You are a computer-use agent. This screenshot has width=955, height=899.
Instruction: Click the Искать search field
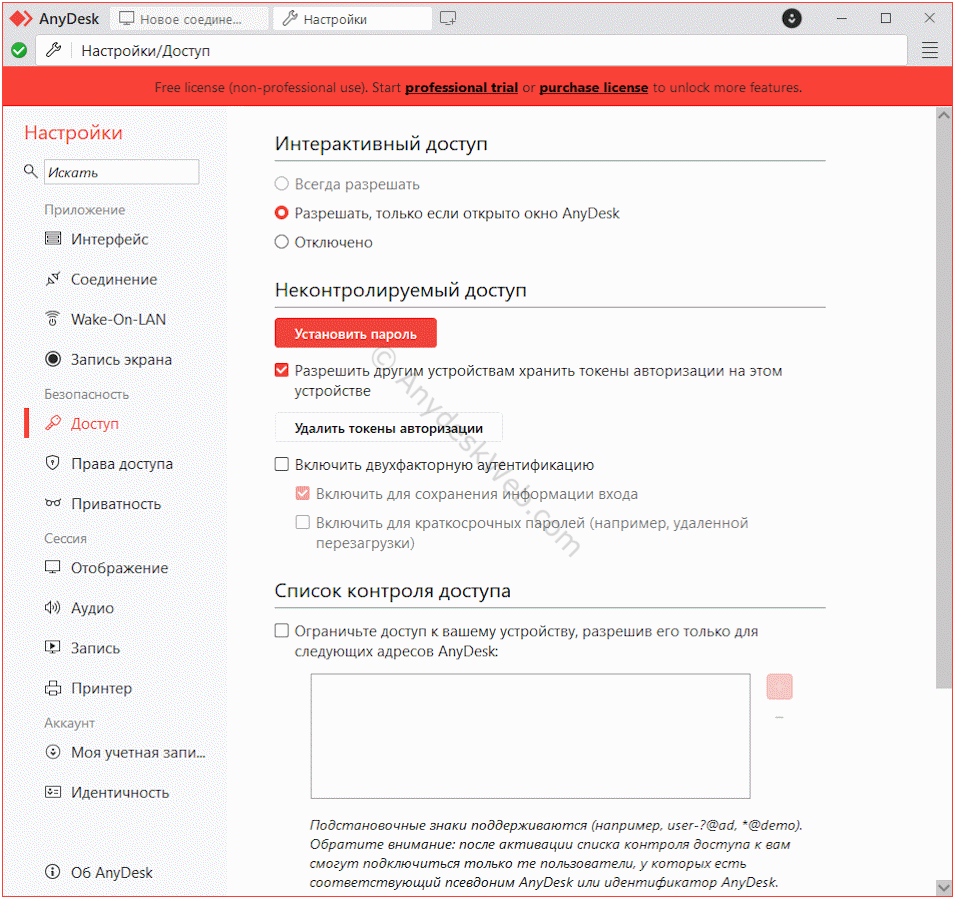point(121,172)
